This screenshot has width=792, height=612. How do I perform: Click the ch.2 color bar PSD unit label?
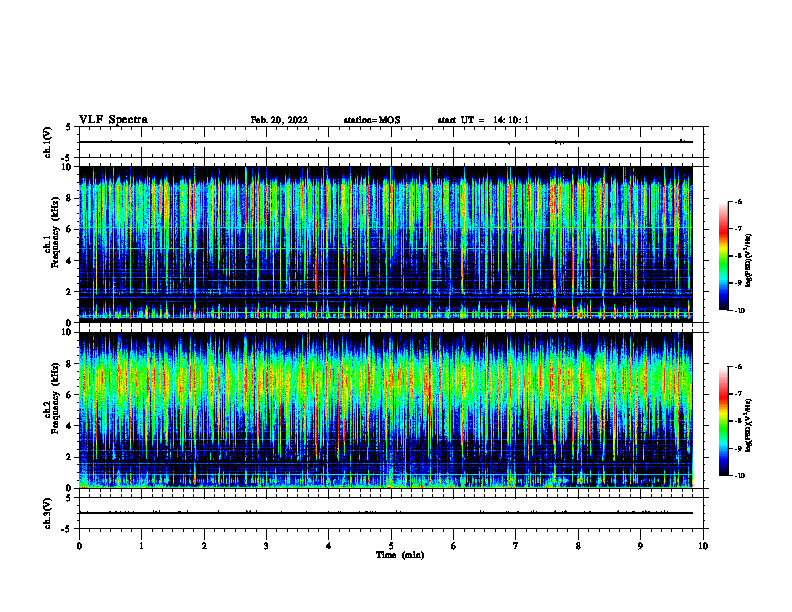point(749,425)
